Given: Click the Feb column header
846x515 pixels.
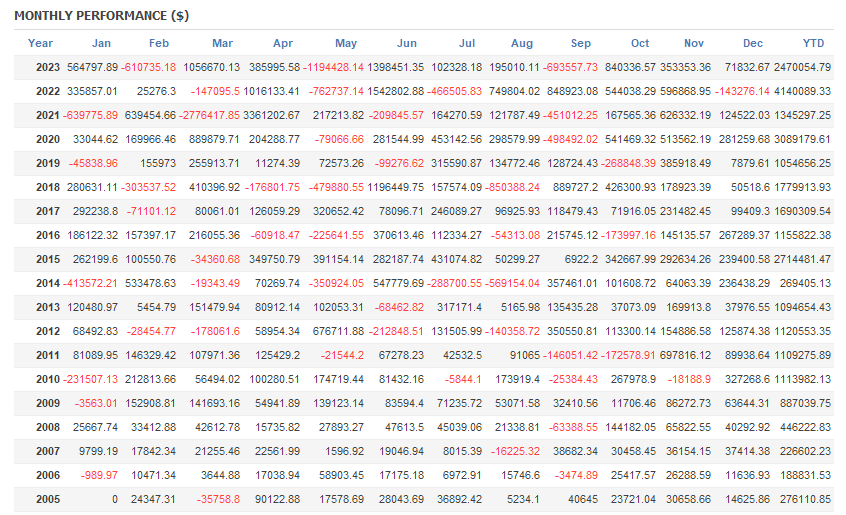Looking at the screenshot, I should pos(159,43).
